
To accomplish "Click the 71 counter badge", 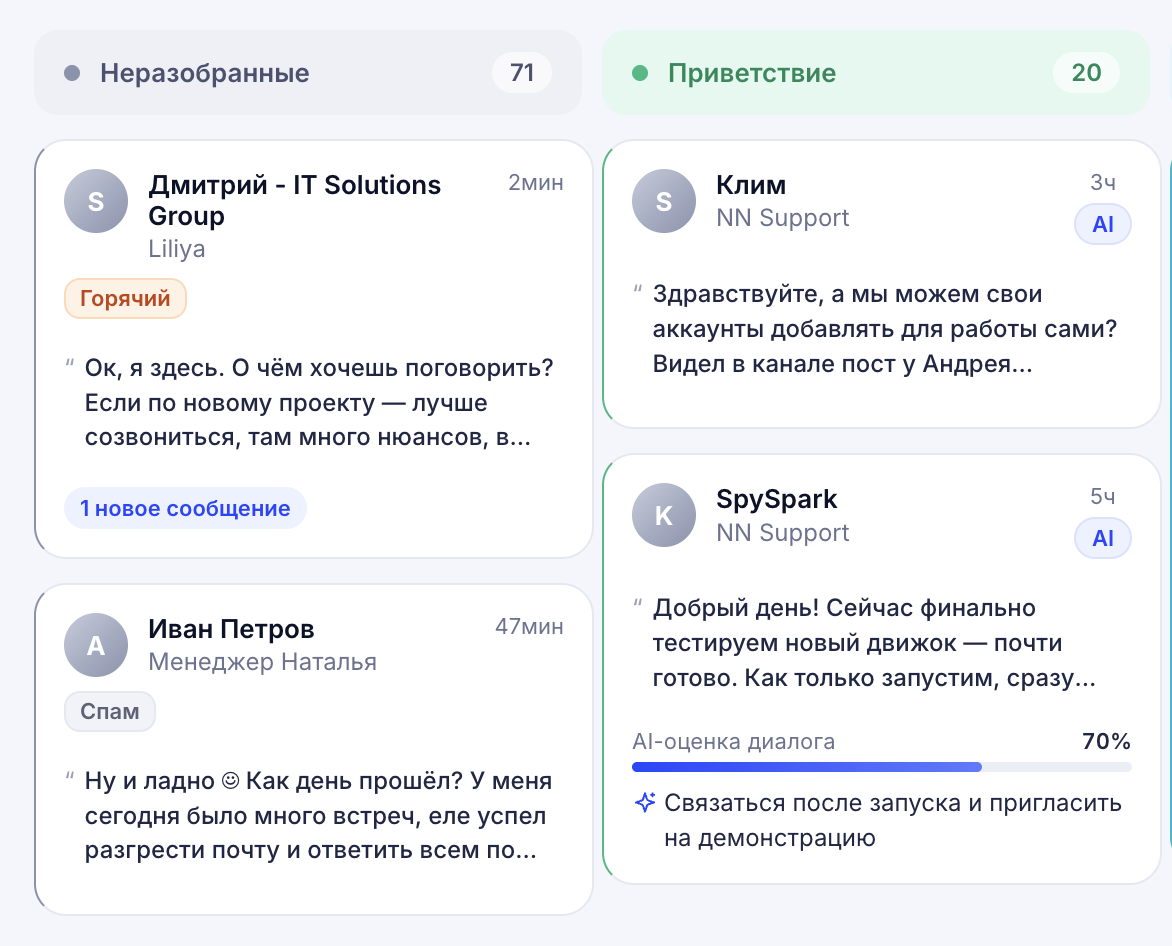I will [522, 72].
